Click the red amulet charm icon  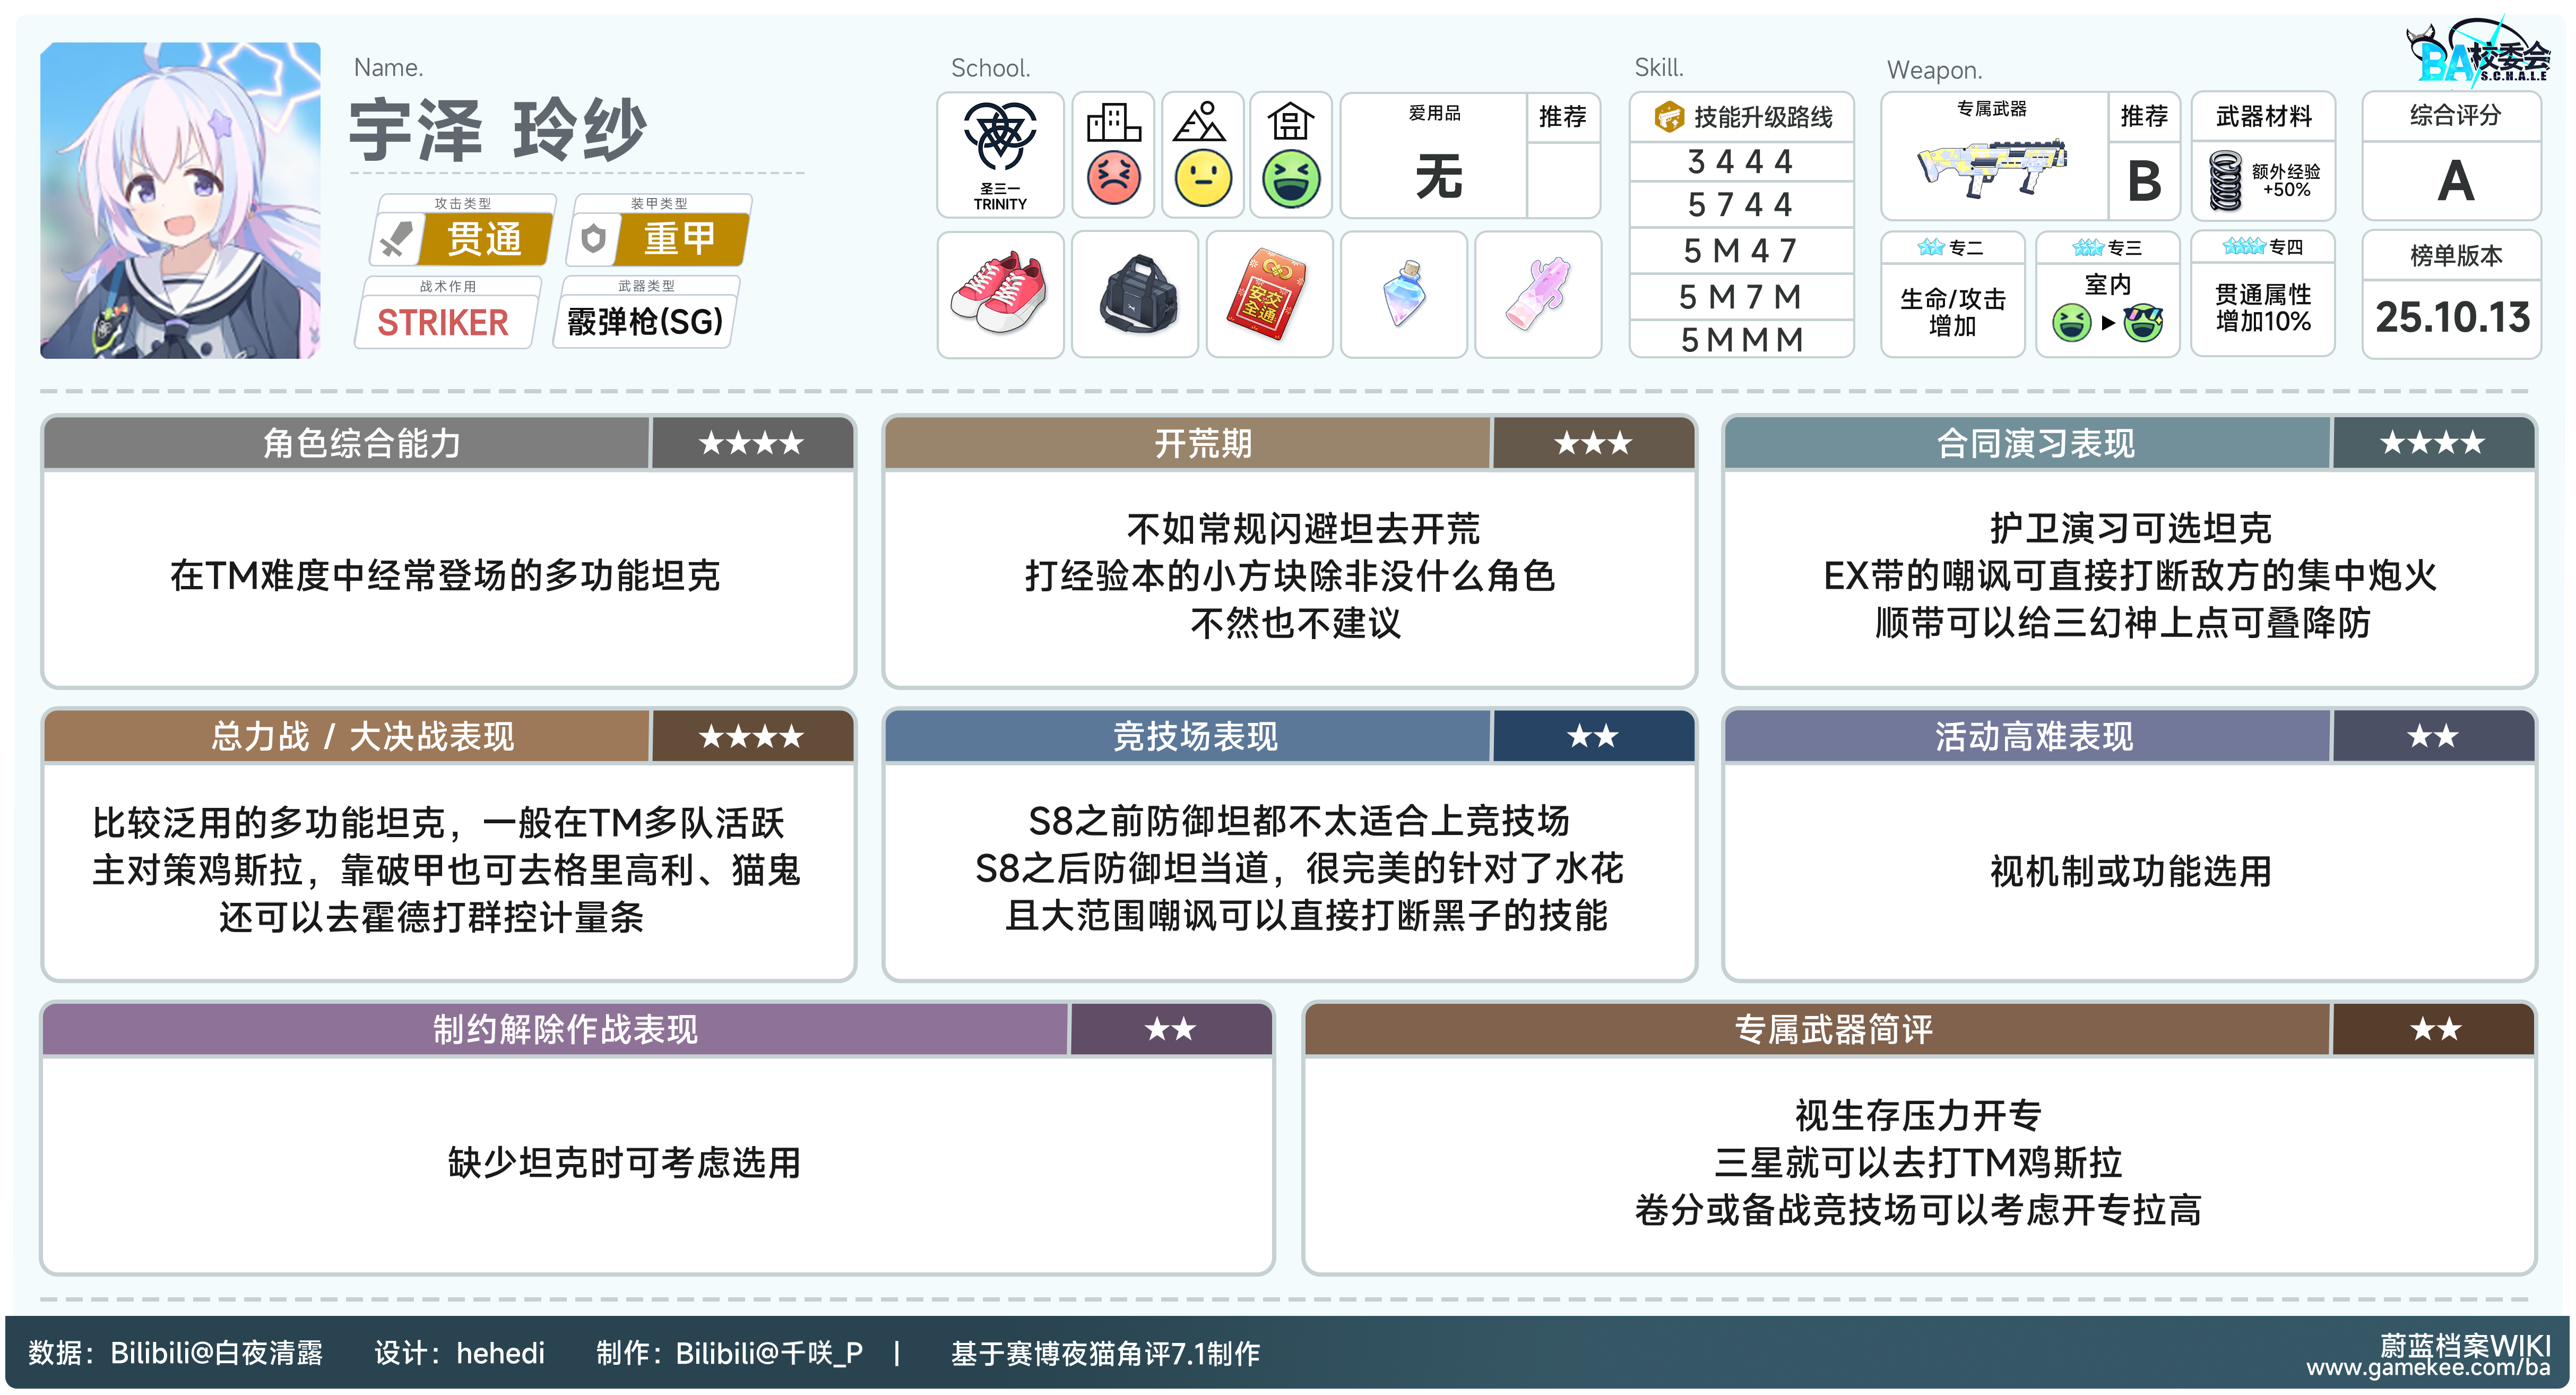coord(1268,294)
